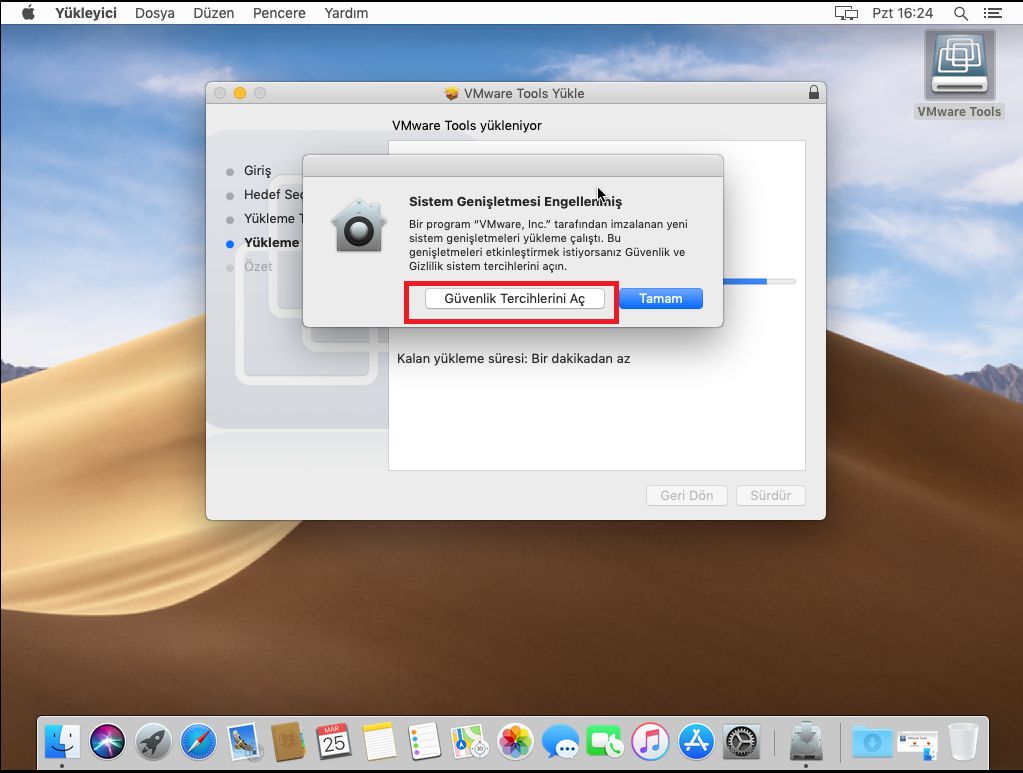This screenshot has height=773, width=1023.
Task: Click the VMware Tools yükleniyor heading
Action: 466,125
